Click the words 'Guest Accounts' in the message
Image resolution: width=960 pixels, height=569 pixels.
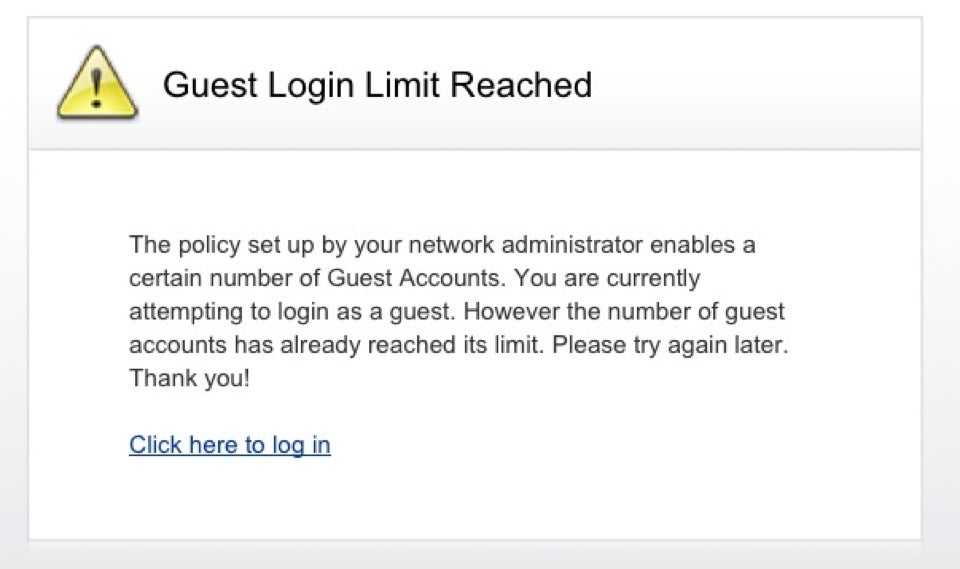click(x=414, y=278)
